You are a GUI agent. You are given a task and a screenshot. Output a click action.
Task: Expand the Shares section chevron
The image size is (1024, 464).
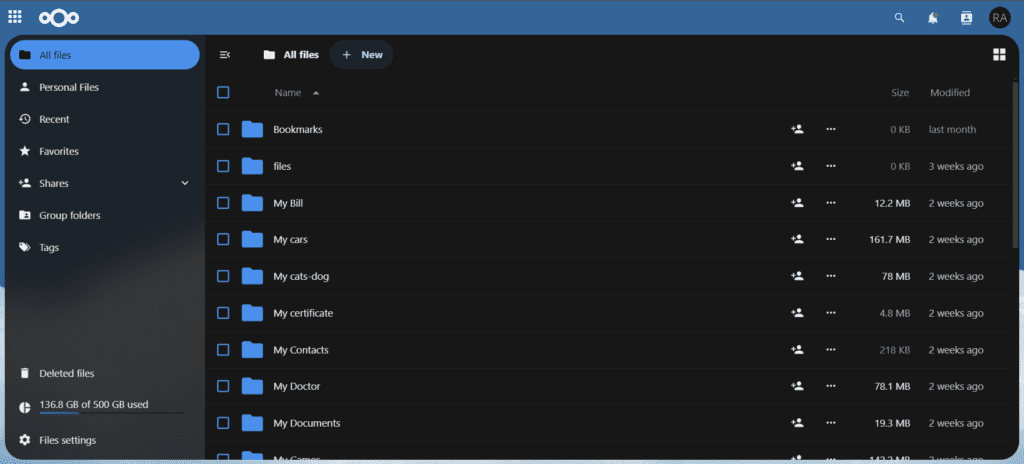tap(185, 183)
